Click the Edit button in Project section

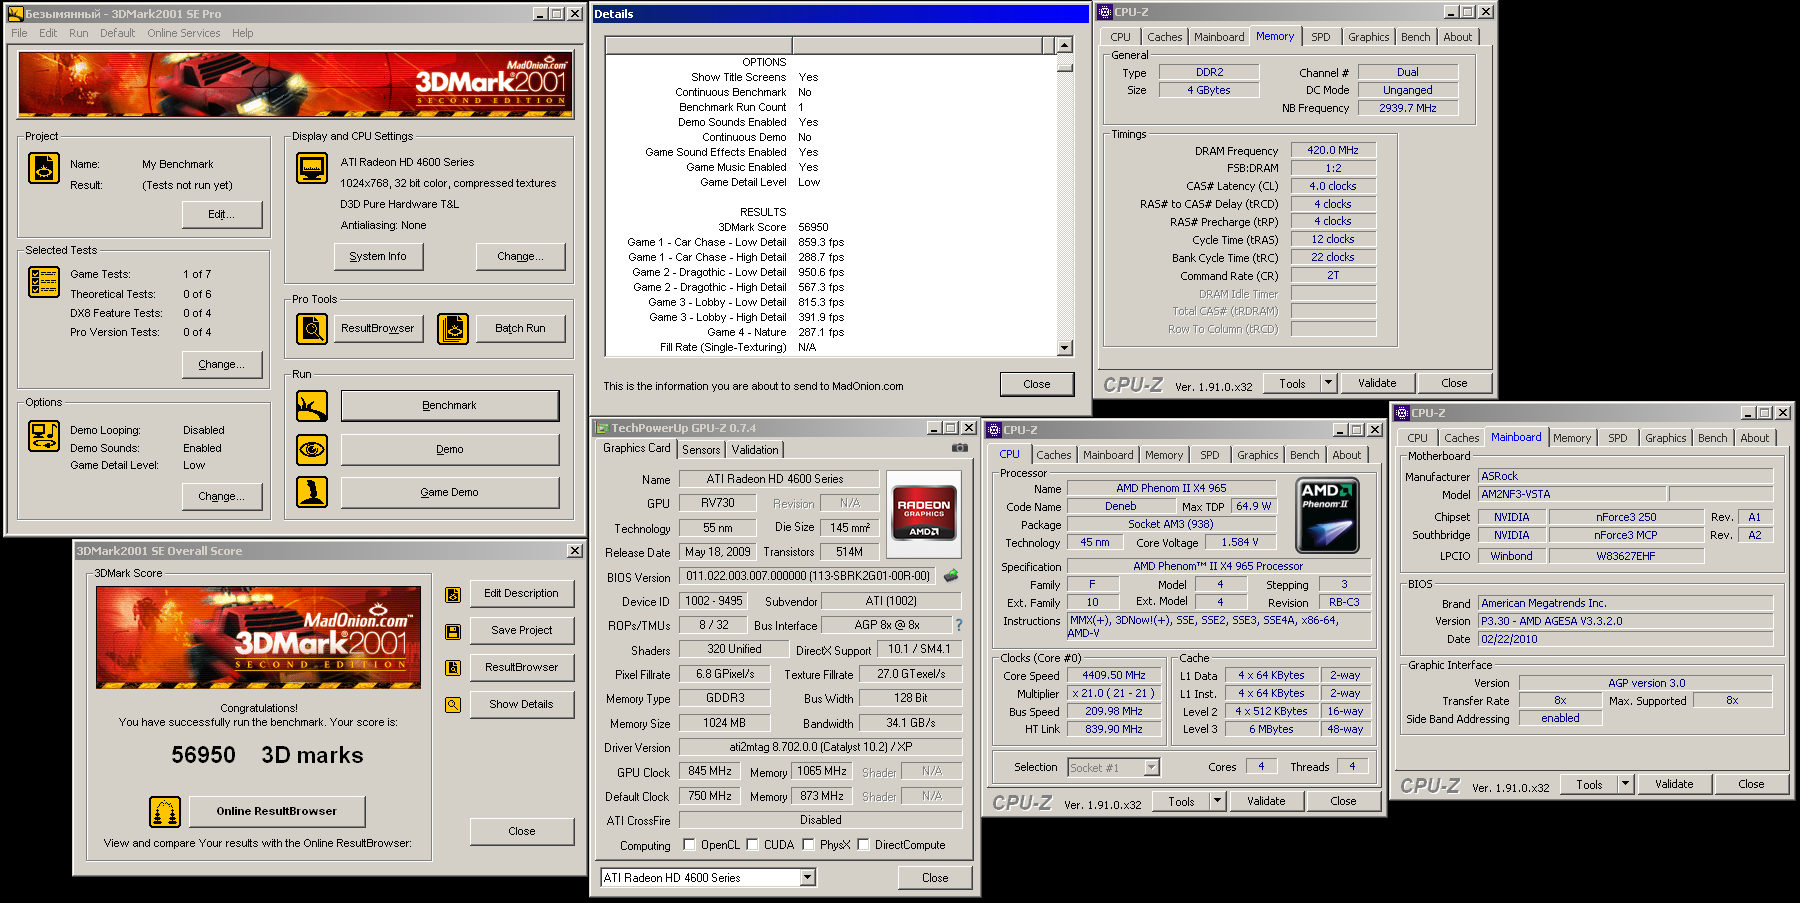click(x=222, y=214)
